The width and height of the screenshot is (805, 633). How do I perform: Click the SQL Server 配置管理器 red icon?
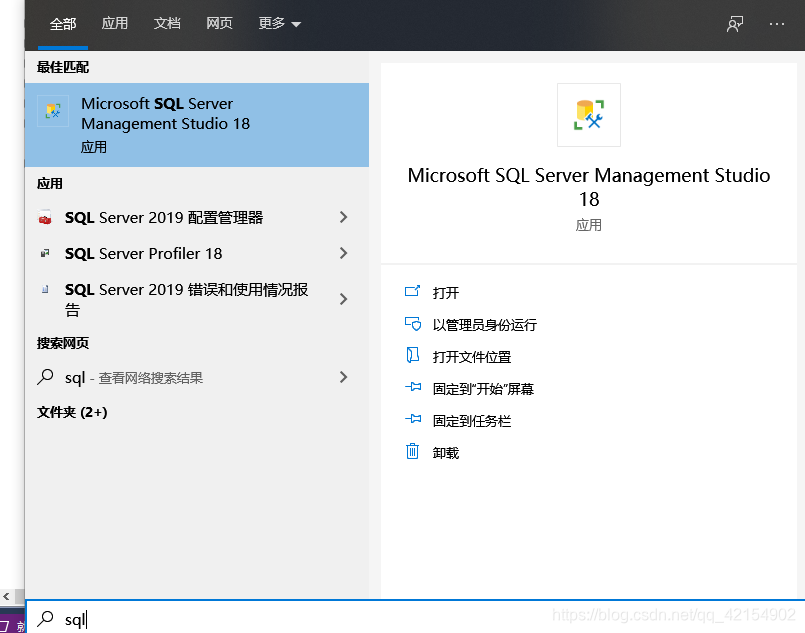(45, 218)
